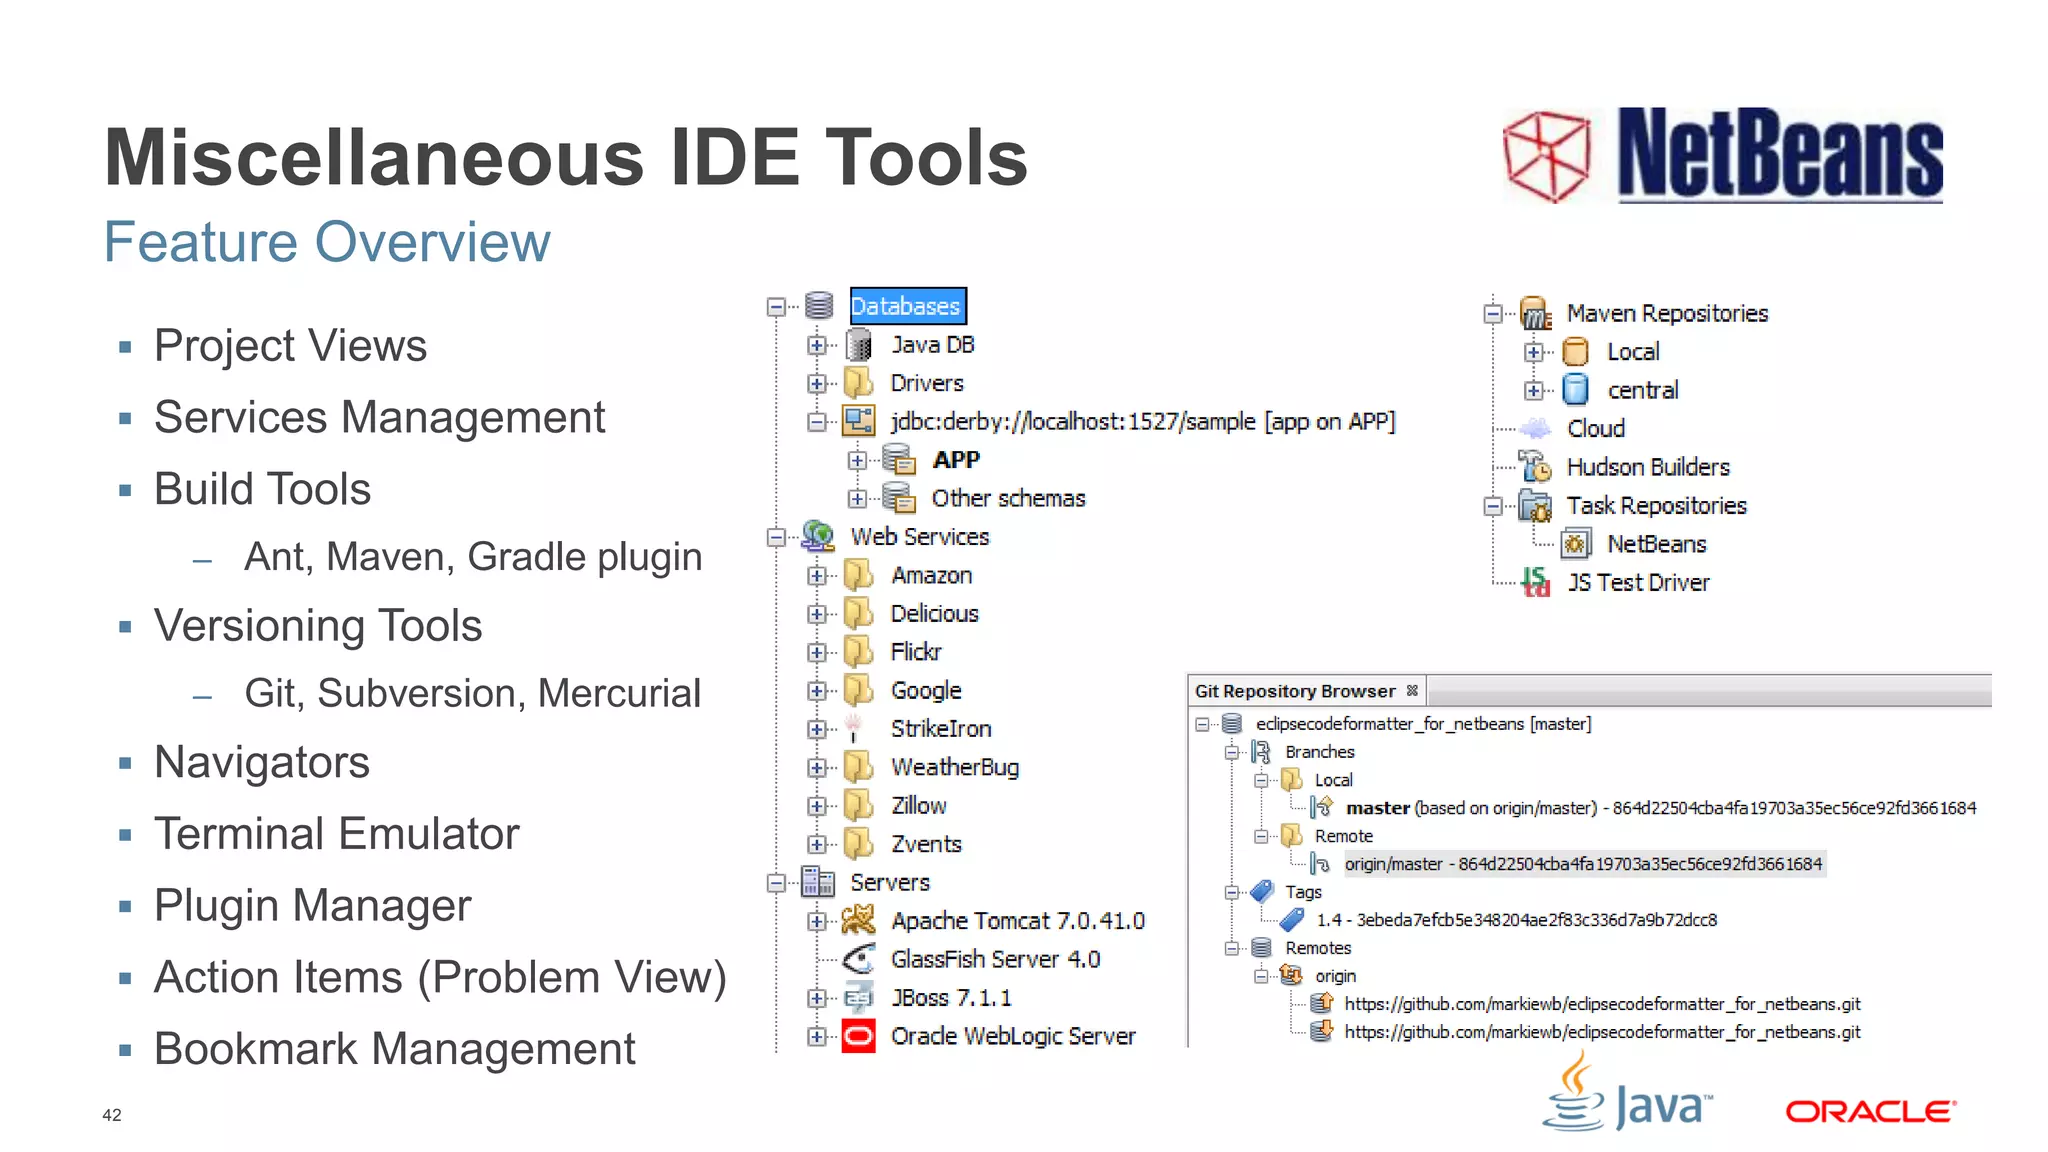Viewport: 2048px width, 1152px height.
Task: Select the master local branch row
Action: [x=1661, y=808]
